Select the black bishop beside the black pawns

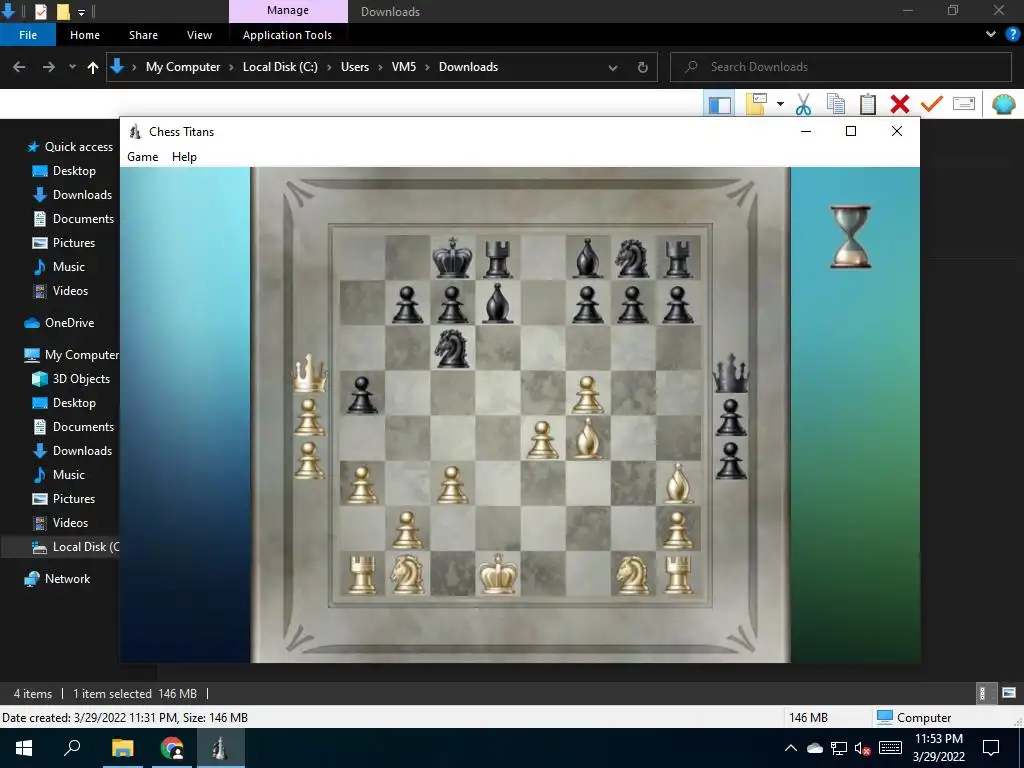coord(498,303)
